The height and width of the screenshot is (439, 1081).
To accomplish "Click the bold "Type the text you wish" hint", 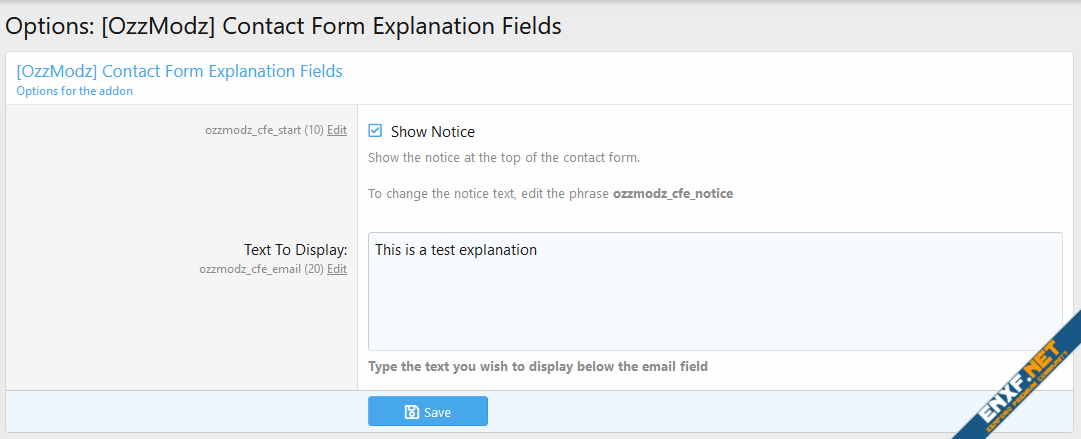I will pyautogui.click(x=537, y=367).
